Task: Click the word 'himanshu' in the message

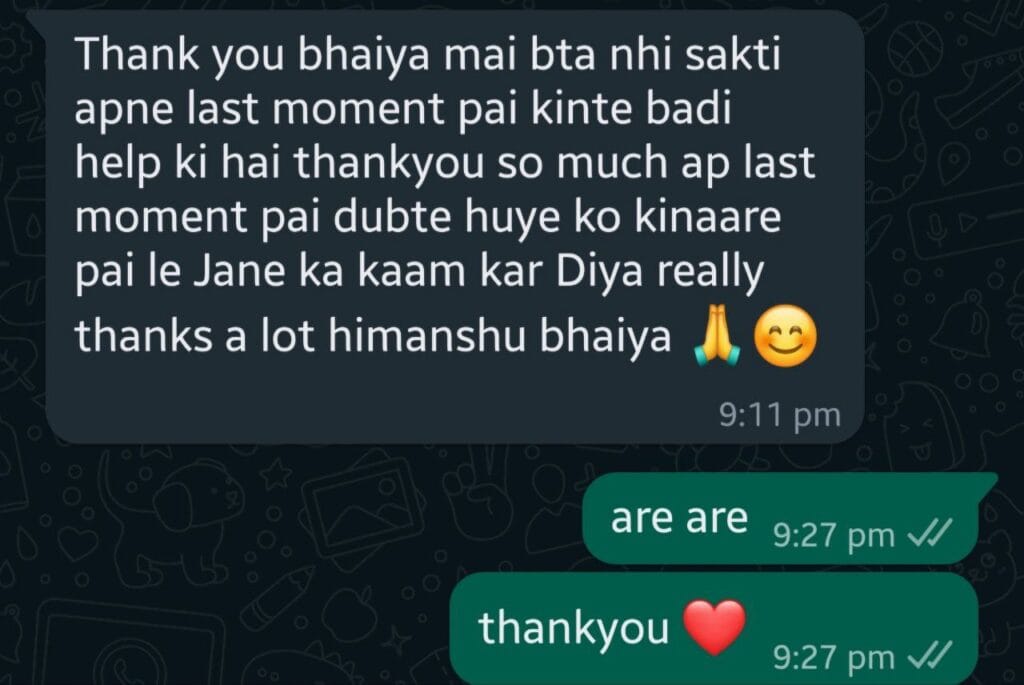Action: tap(427, 336)
